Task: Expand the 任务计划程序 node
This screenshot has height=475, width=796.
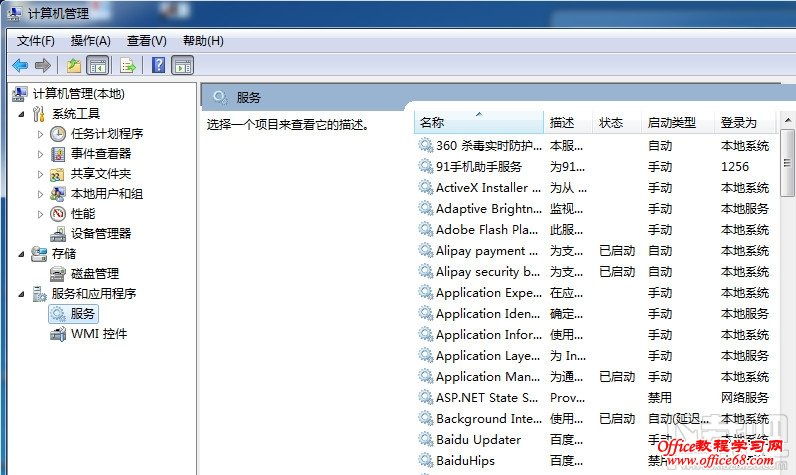Action: pos(41,134)
